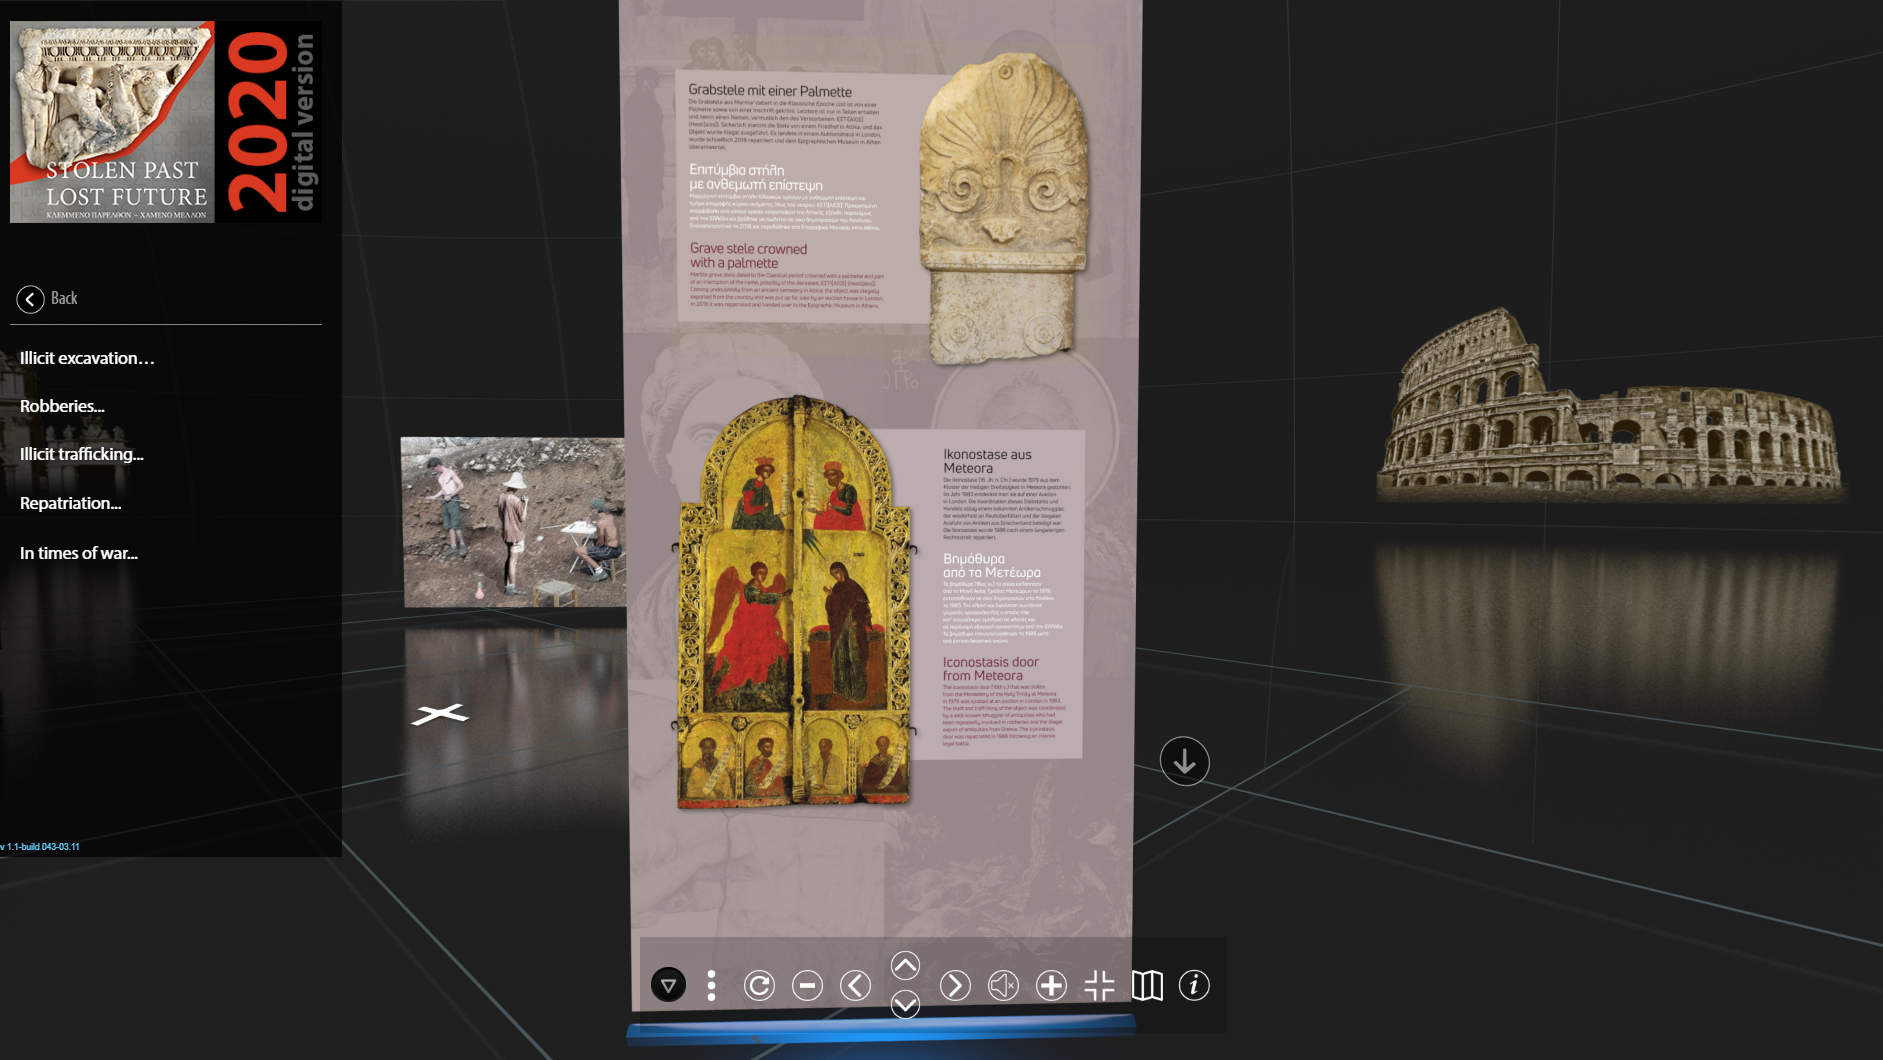Open the Repatriation section in the sidebar
Screen dimensions: 1883x1060
70,503
